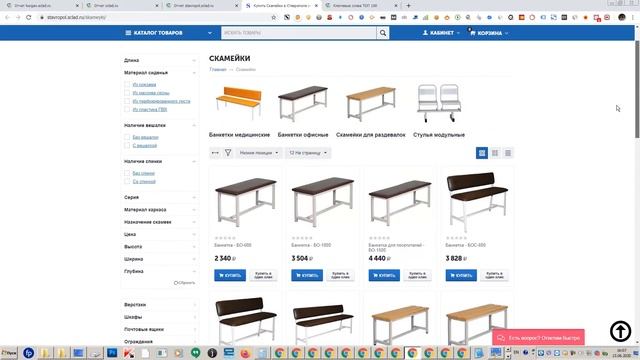
Task: Click the scroll-to-top arrow circle
Action: tap(620, 331)
